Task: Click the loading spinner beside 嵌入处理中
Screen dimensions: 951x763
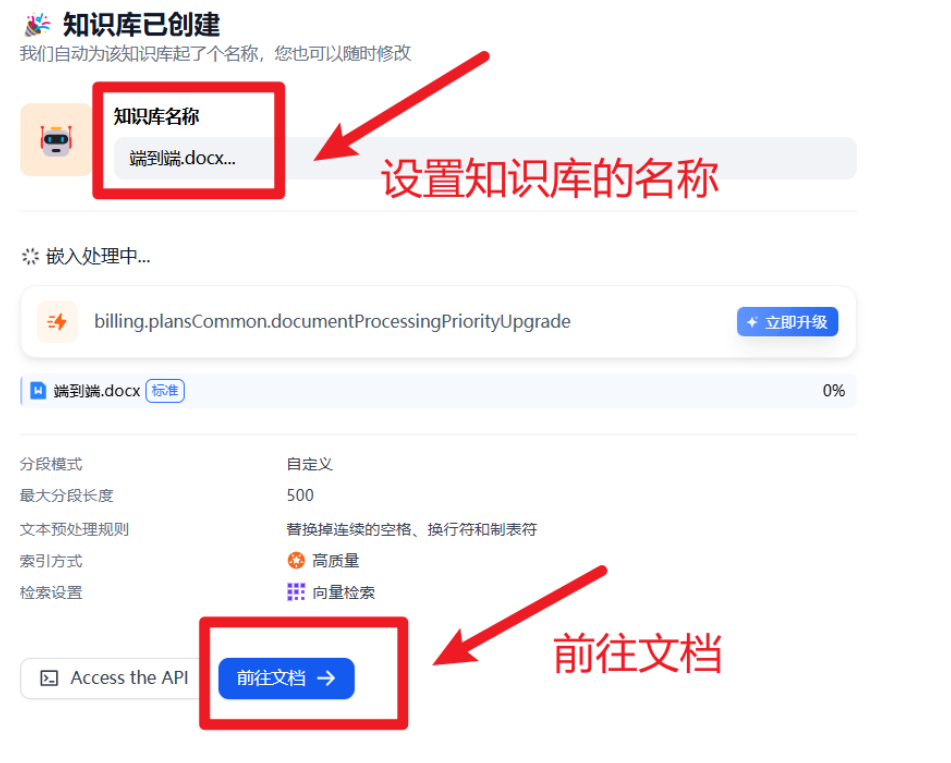Action: [x=30, y=257]
